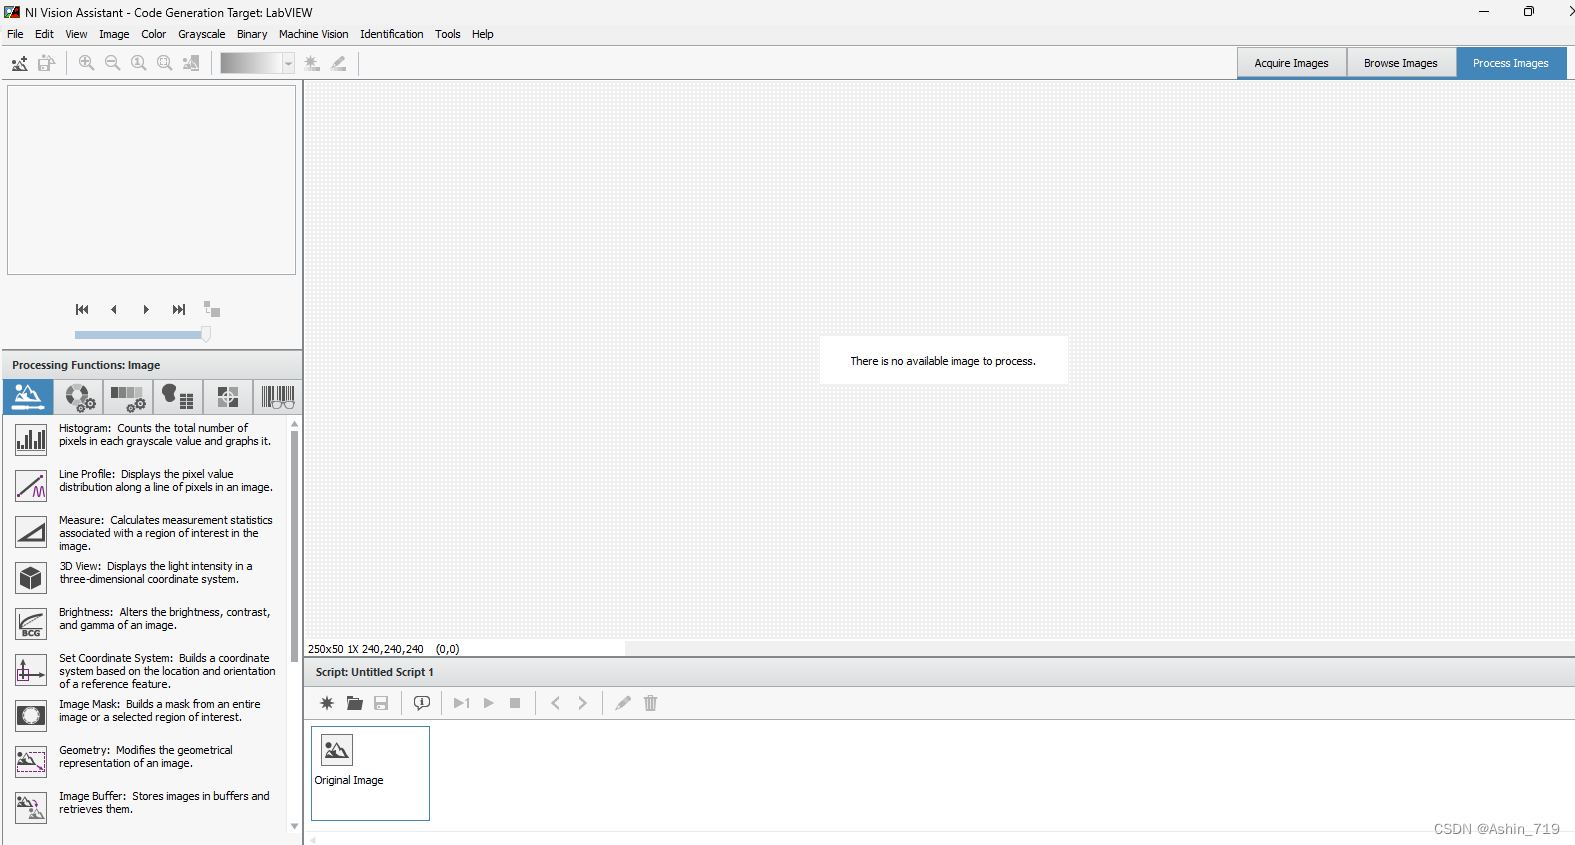Click the script info speech bubble icon
The height and width of the screenshot is (845, 1575).
[422, 703]
